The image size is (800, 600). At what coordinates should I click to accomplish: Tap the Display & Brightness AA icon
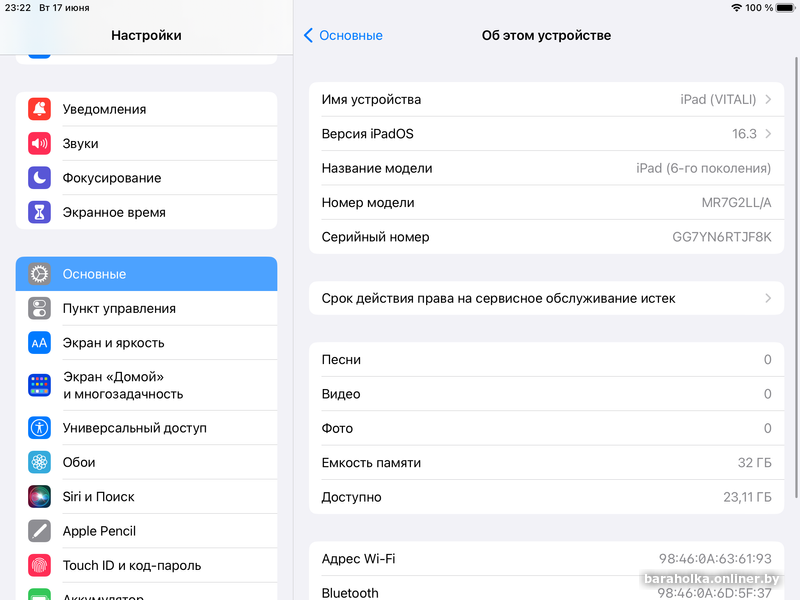39,343
